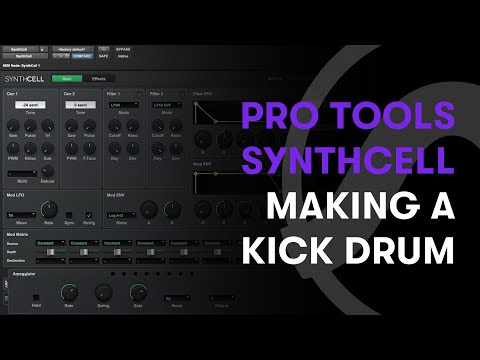The height and width of the screenshot is (360, 480).
Task: Click the Osc 1 PWM knob
Action: click(13, 148)
